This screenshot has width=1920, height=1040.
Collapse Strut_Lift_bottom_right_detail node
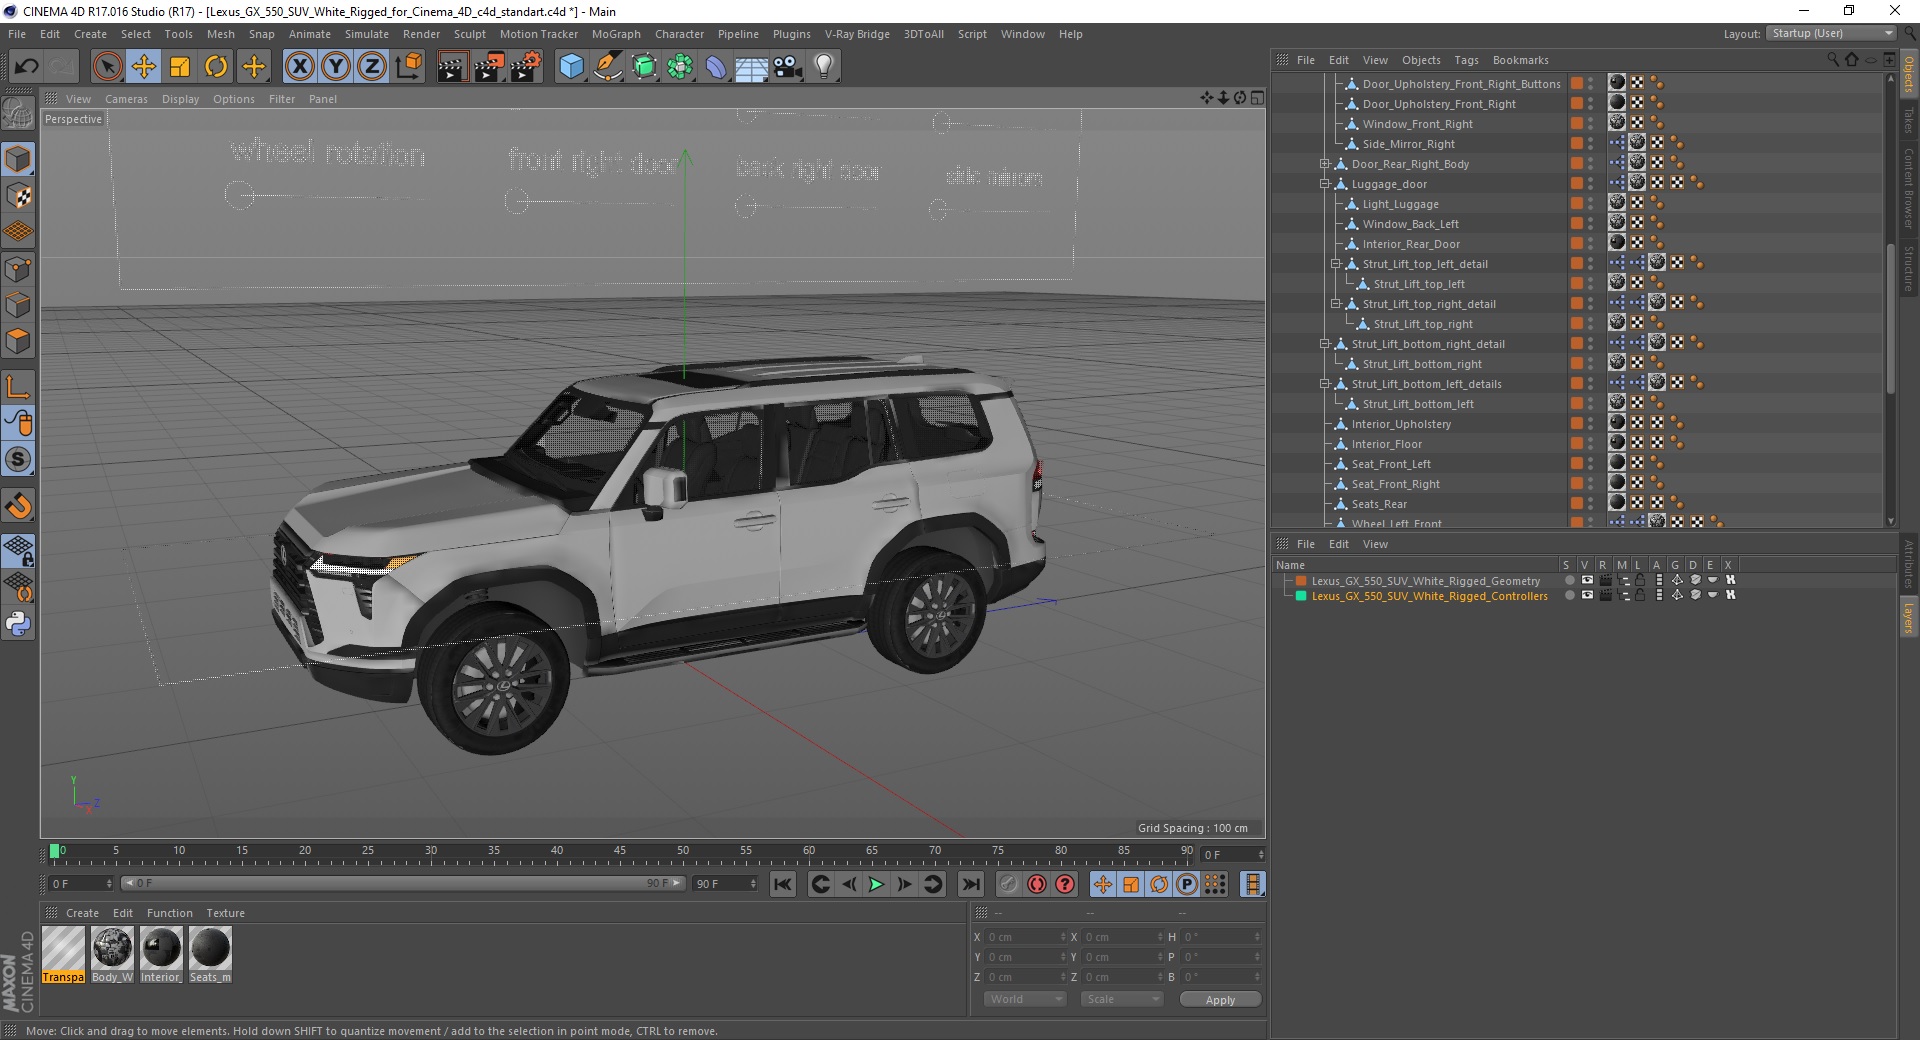(1324, 344)
